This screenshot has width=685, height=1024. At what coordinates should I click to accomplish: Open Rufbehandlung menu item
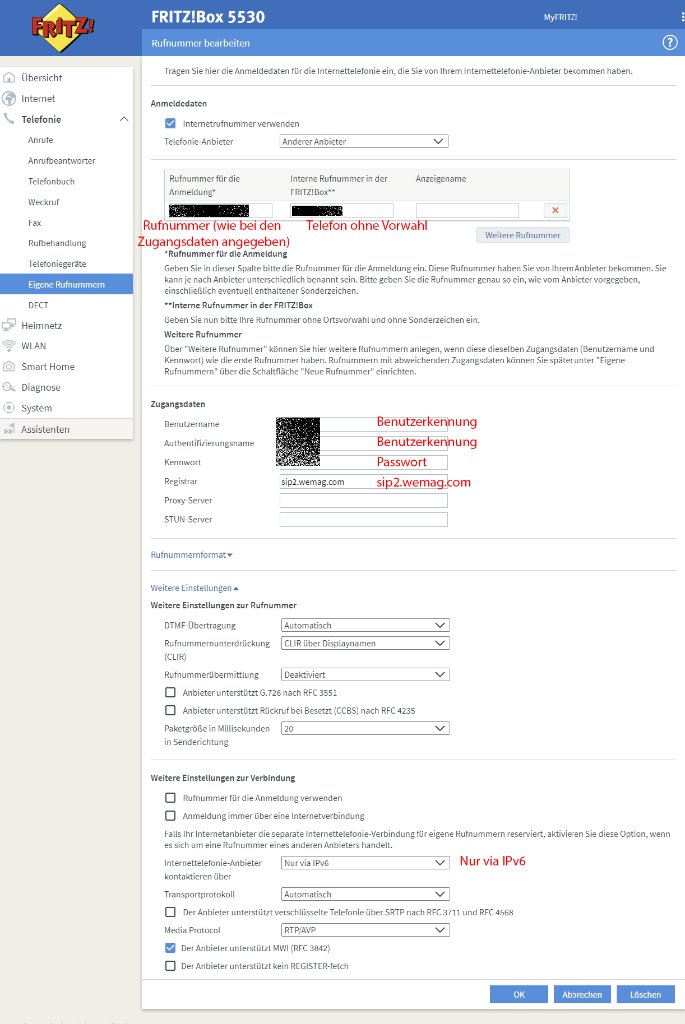pos(57,243)
